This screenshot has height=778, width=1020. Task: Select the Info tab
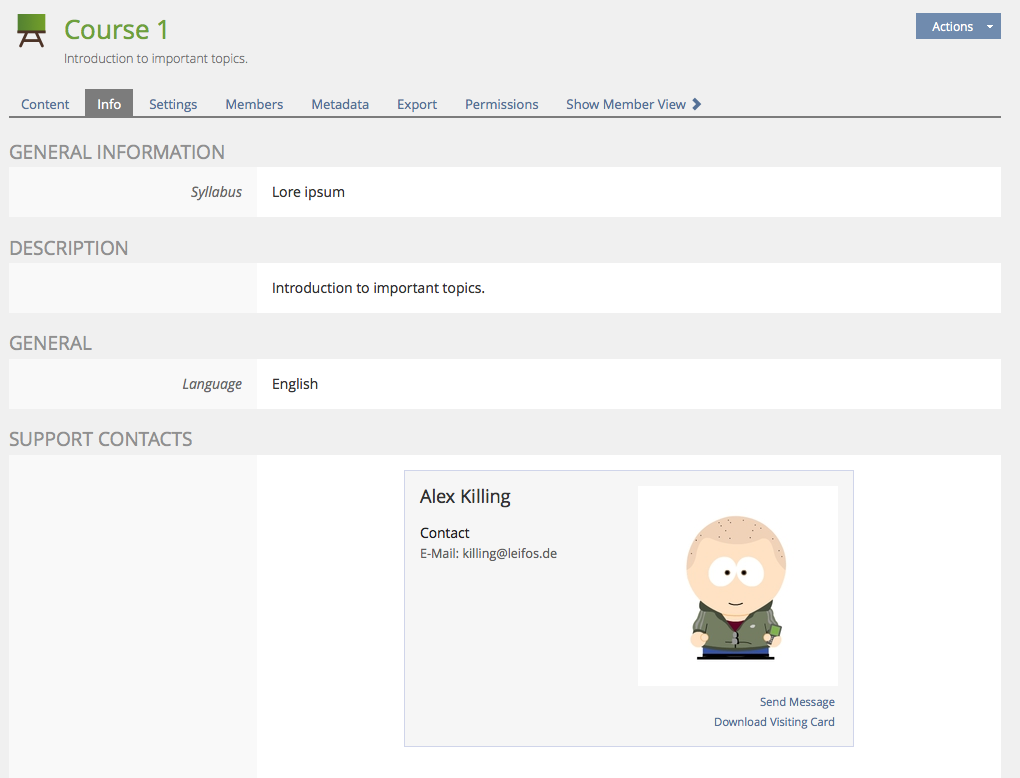click(x=109, y=104)
